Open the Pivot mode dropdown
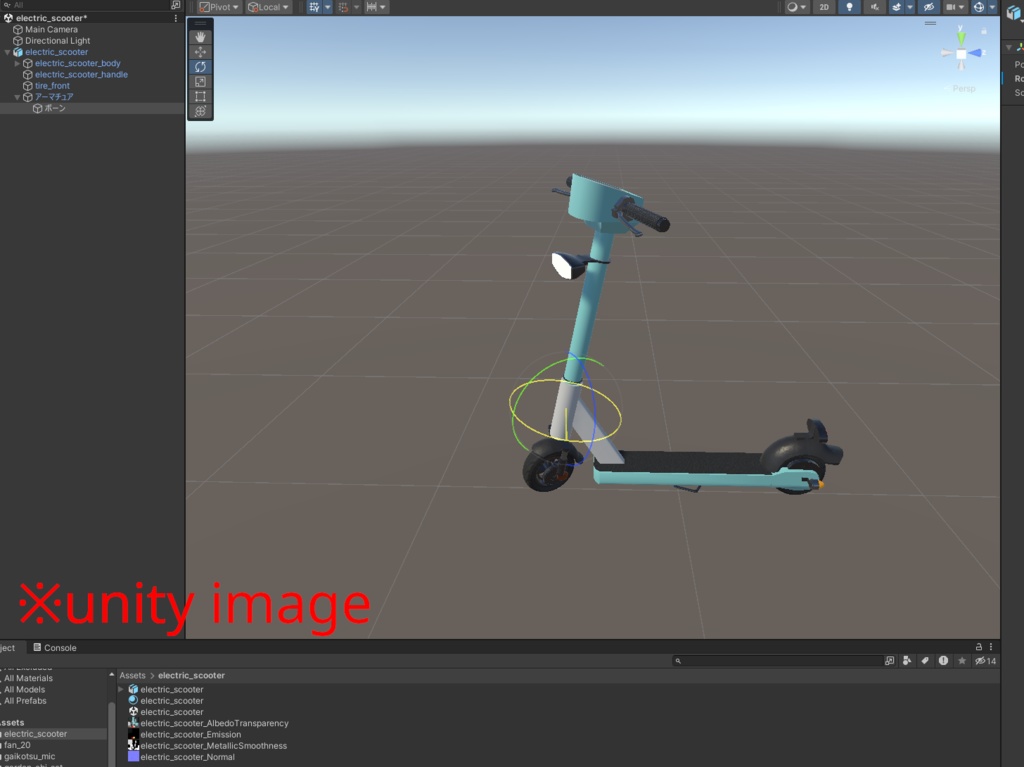 218,7
